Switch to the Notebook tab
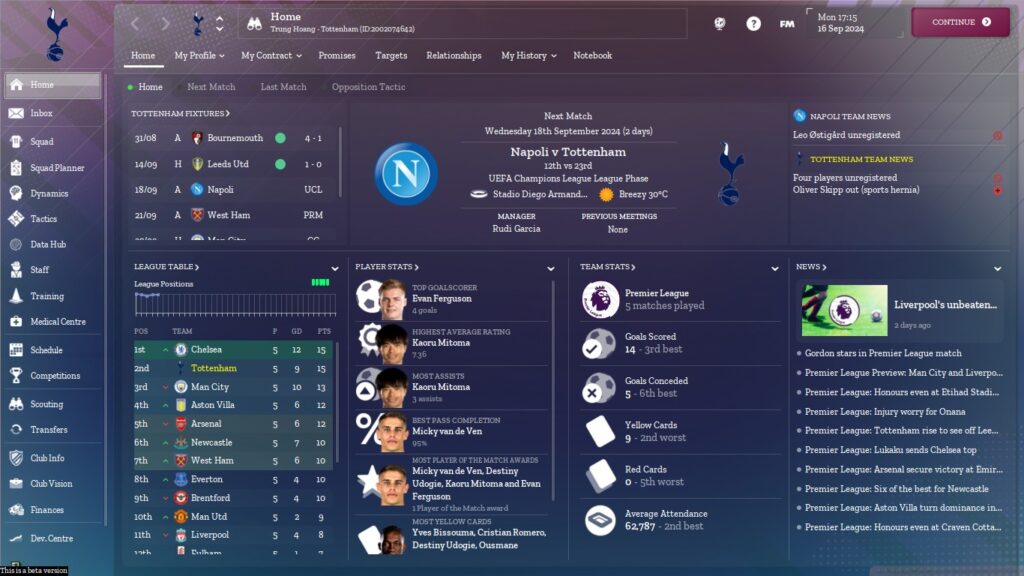1024x576 pixels. coord(592,56)
